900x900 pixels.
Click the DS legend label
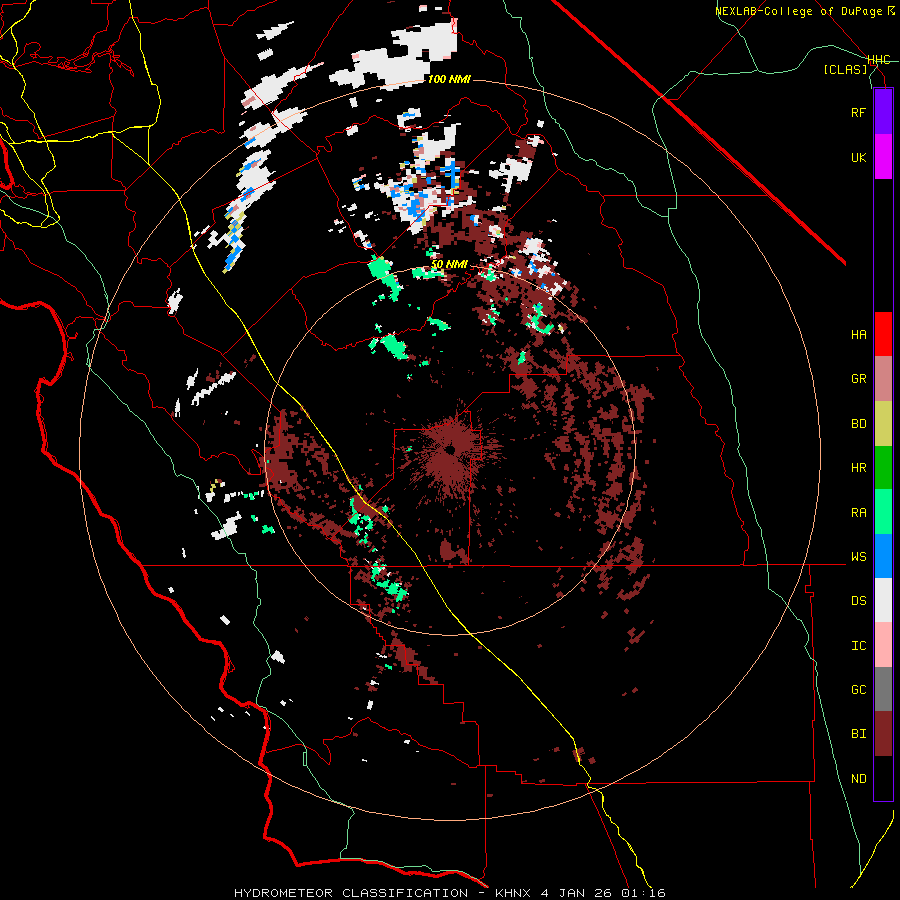pyautogui.click(x=858, y=601)
